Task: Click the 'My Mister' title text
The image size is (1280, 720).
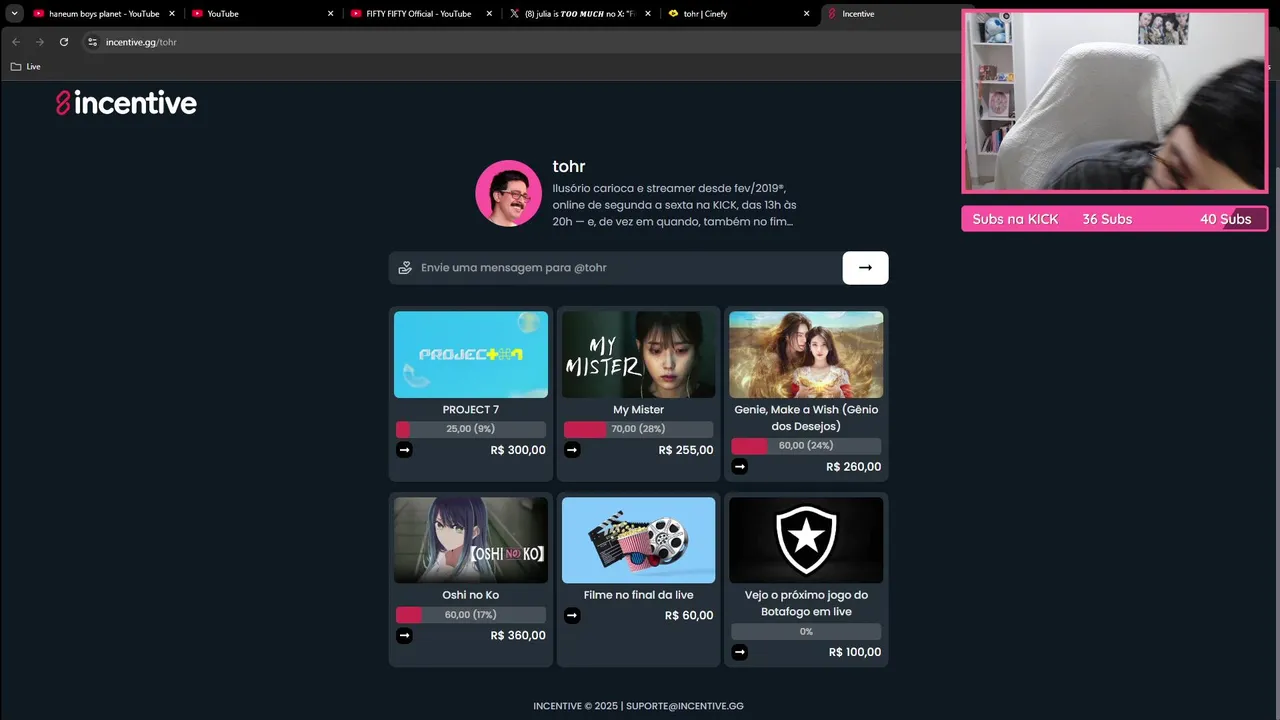Action: point(638,410)
